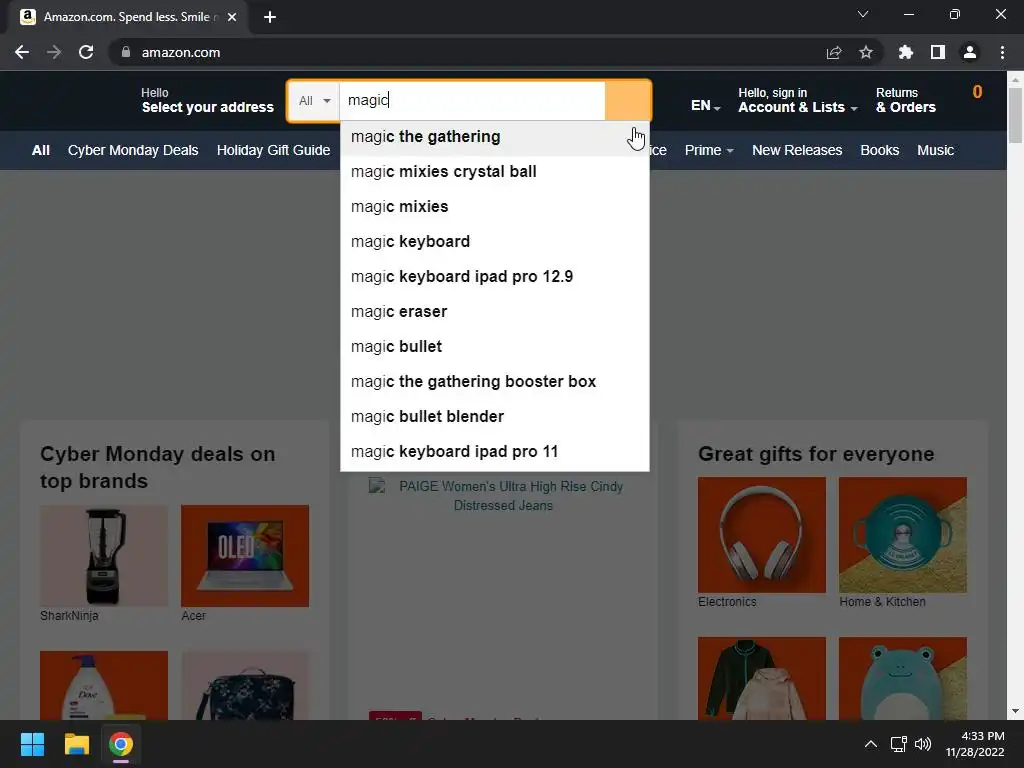Open Cyber Monday Deals

point(133,150)
